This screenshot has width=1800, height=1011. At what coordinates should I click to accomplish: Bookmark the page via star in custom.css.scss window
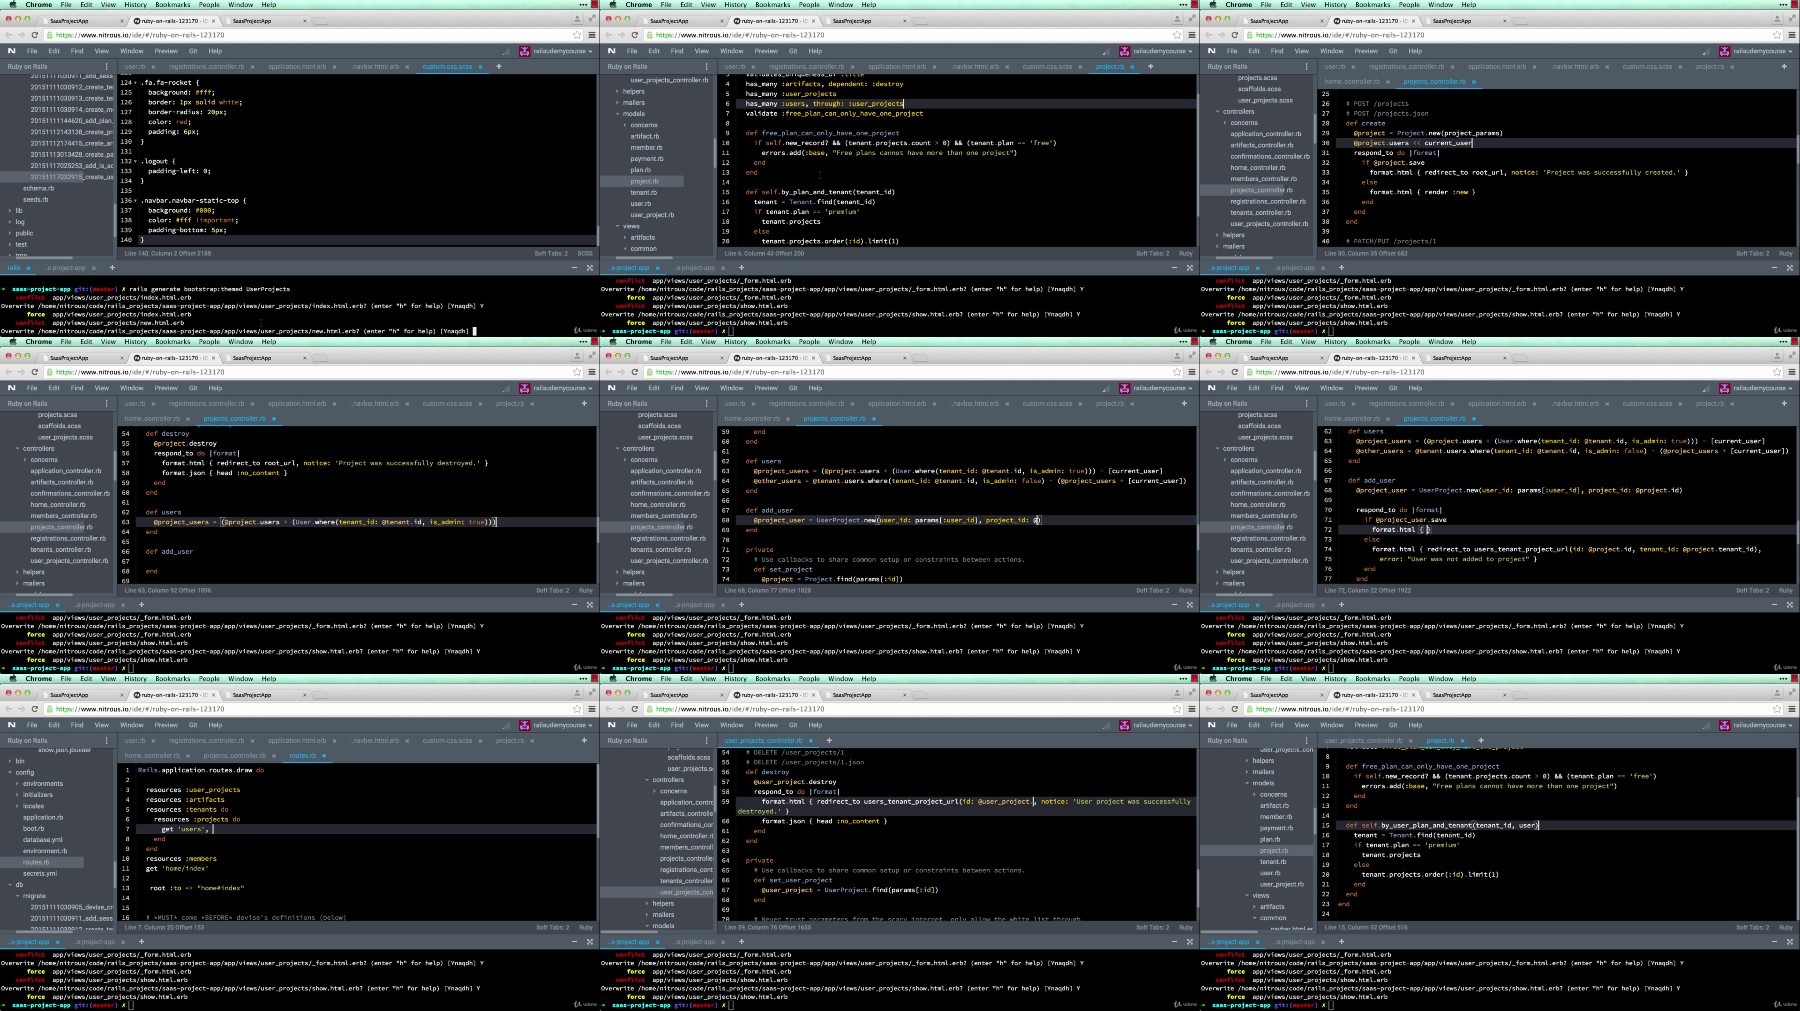click(x=577, y=35)
